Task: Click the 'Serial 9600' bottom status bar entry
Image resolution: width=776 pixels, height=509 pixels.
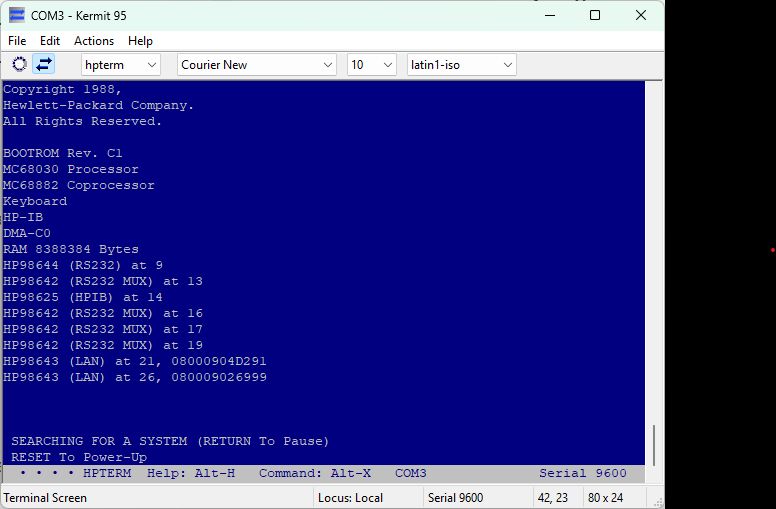Action: (455, 498)
